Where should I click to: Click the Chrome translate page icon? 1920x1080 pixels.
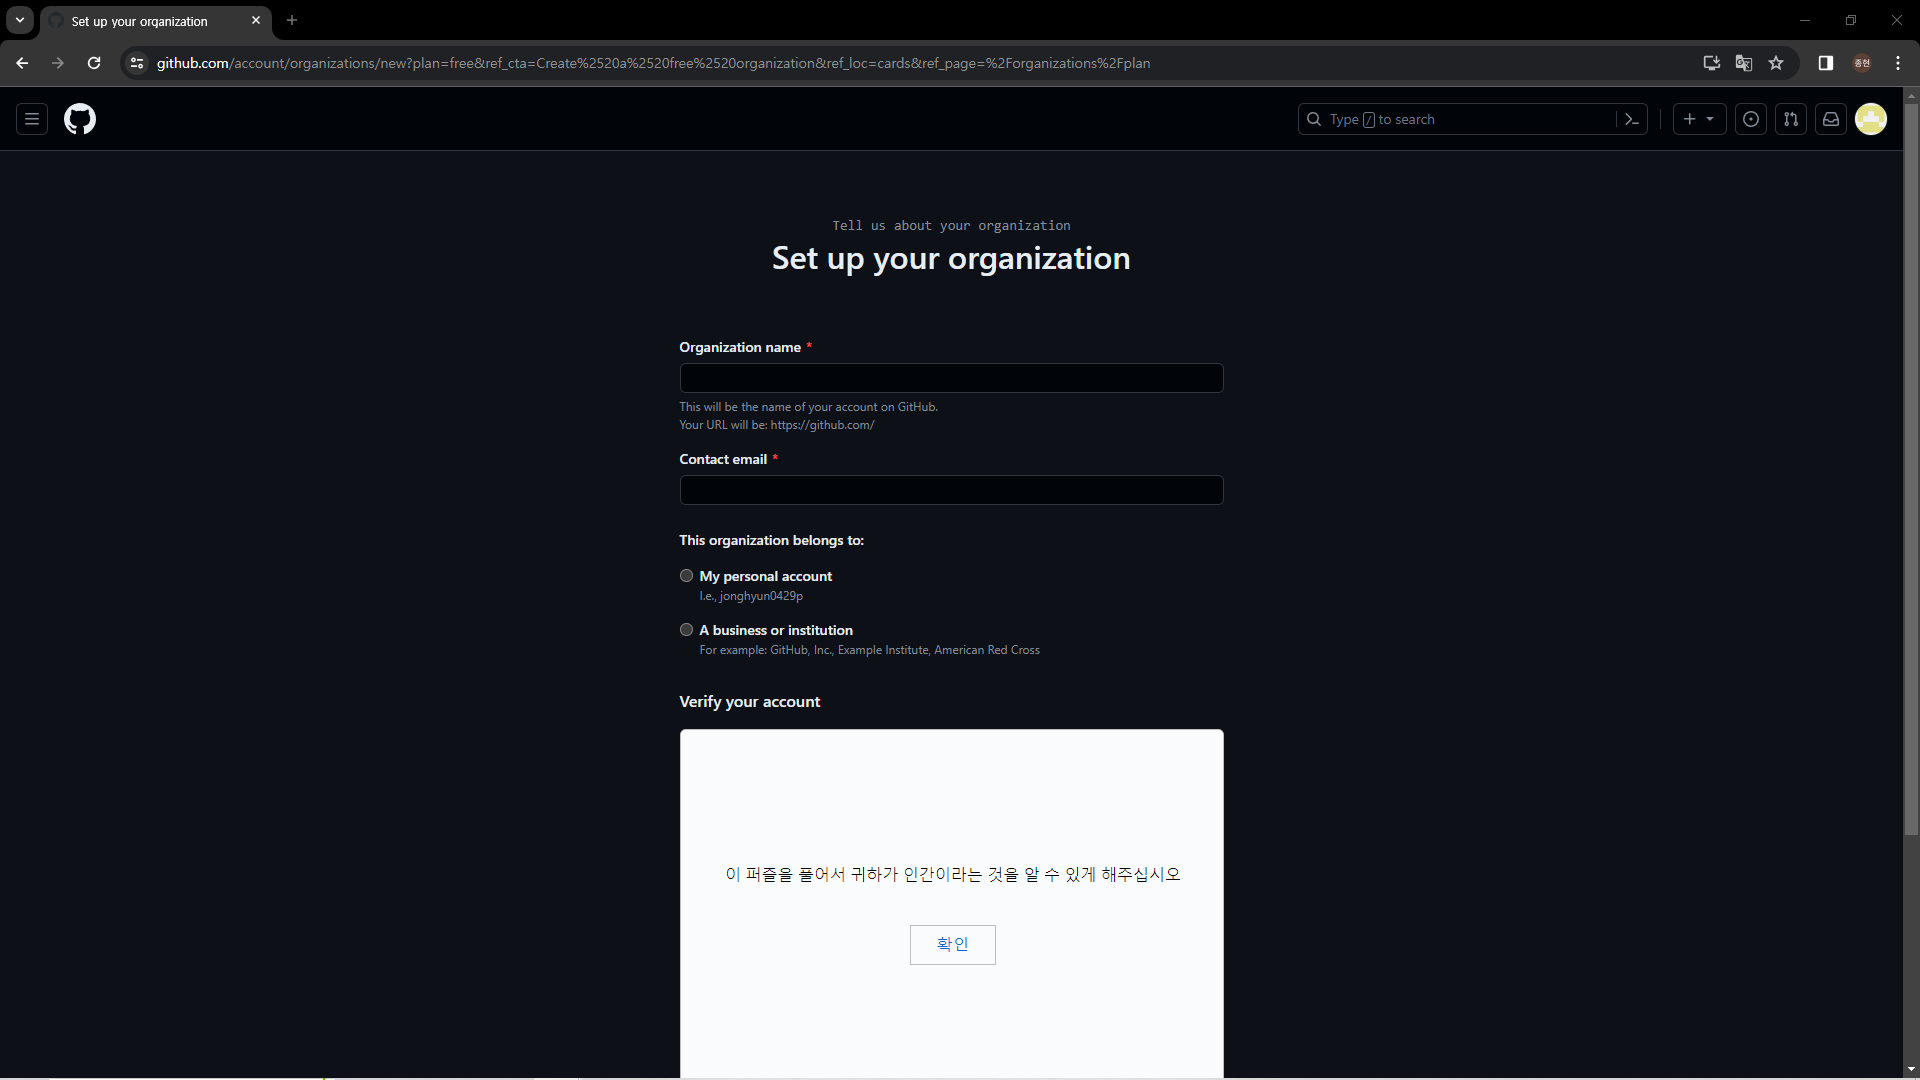[1744, 63]
